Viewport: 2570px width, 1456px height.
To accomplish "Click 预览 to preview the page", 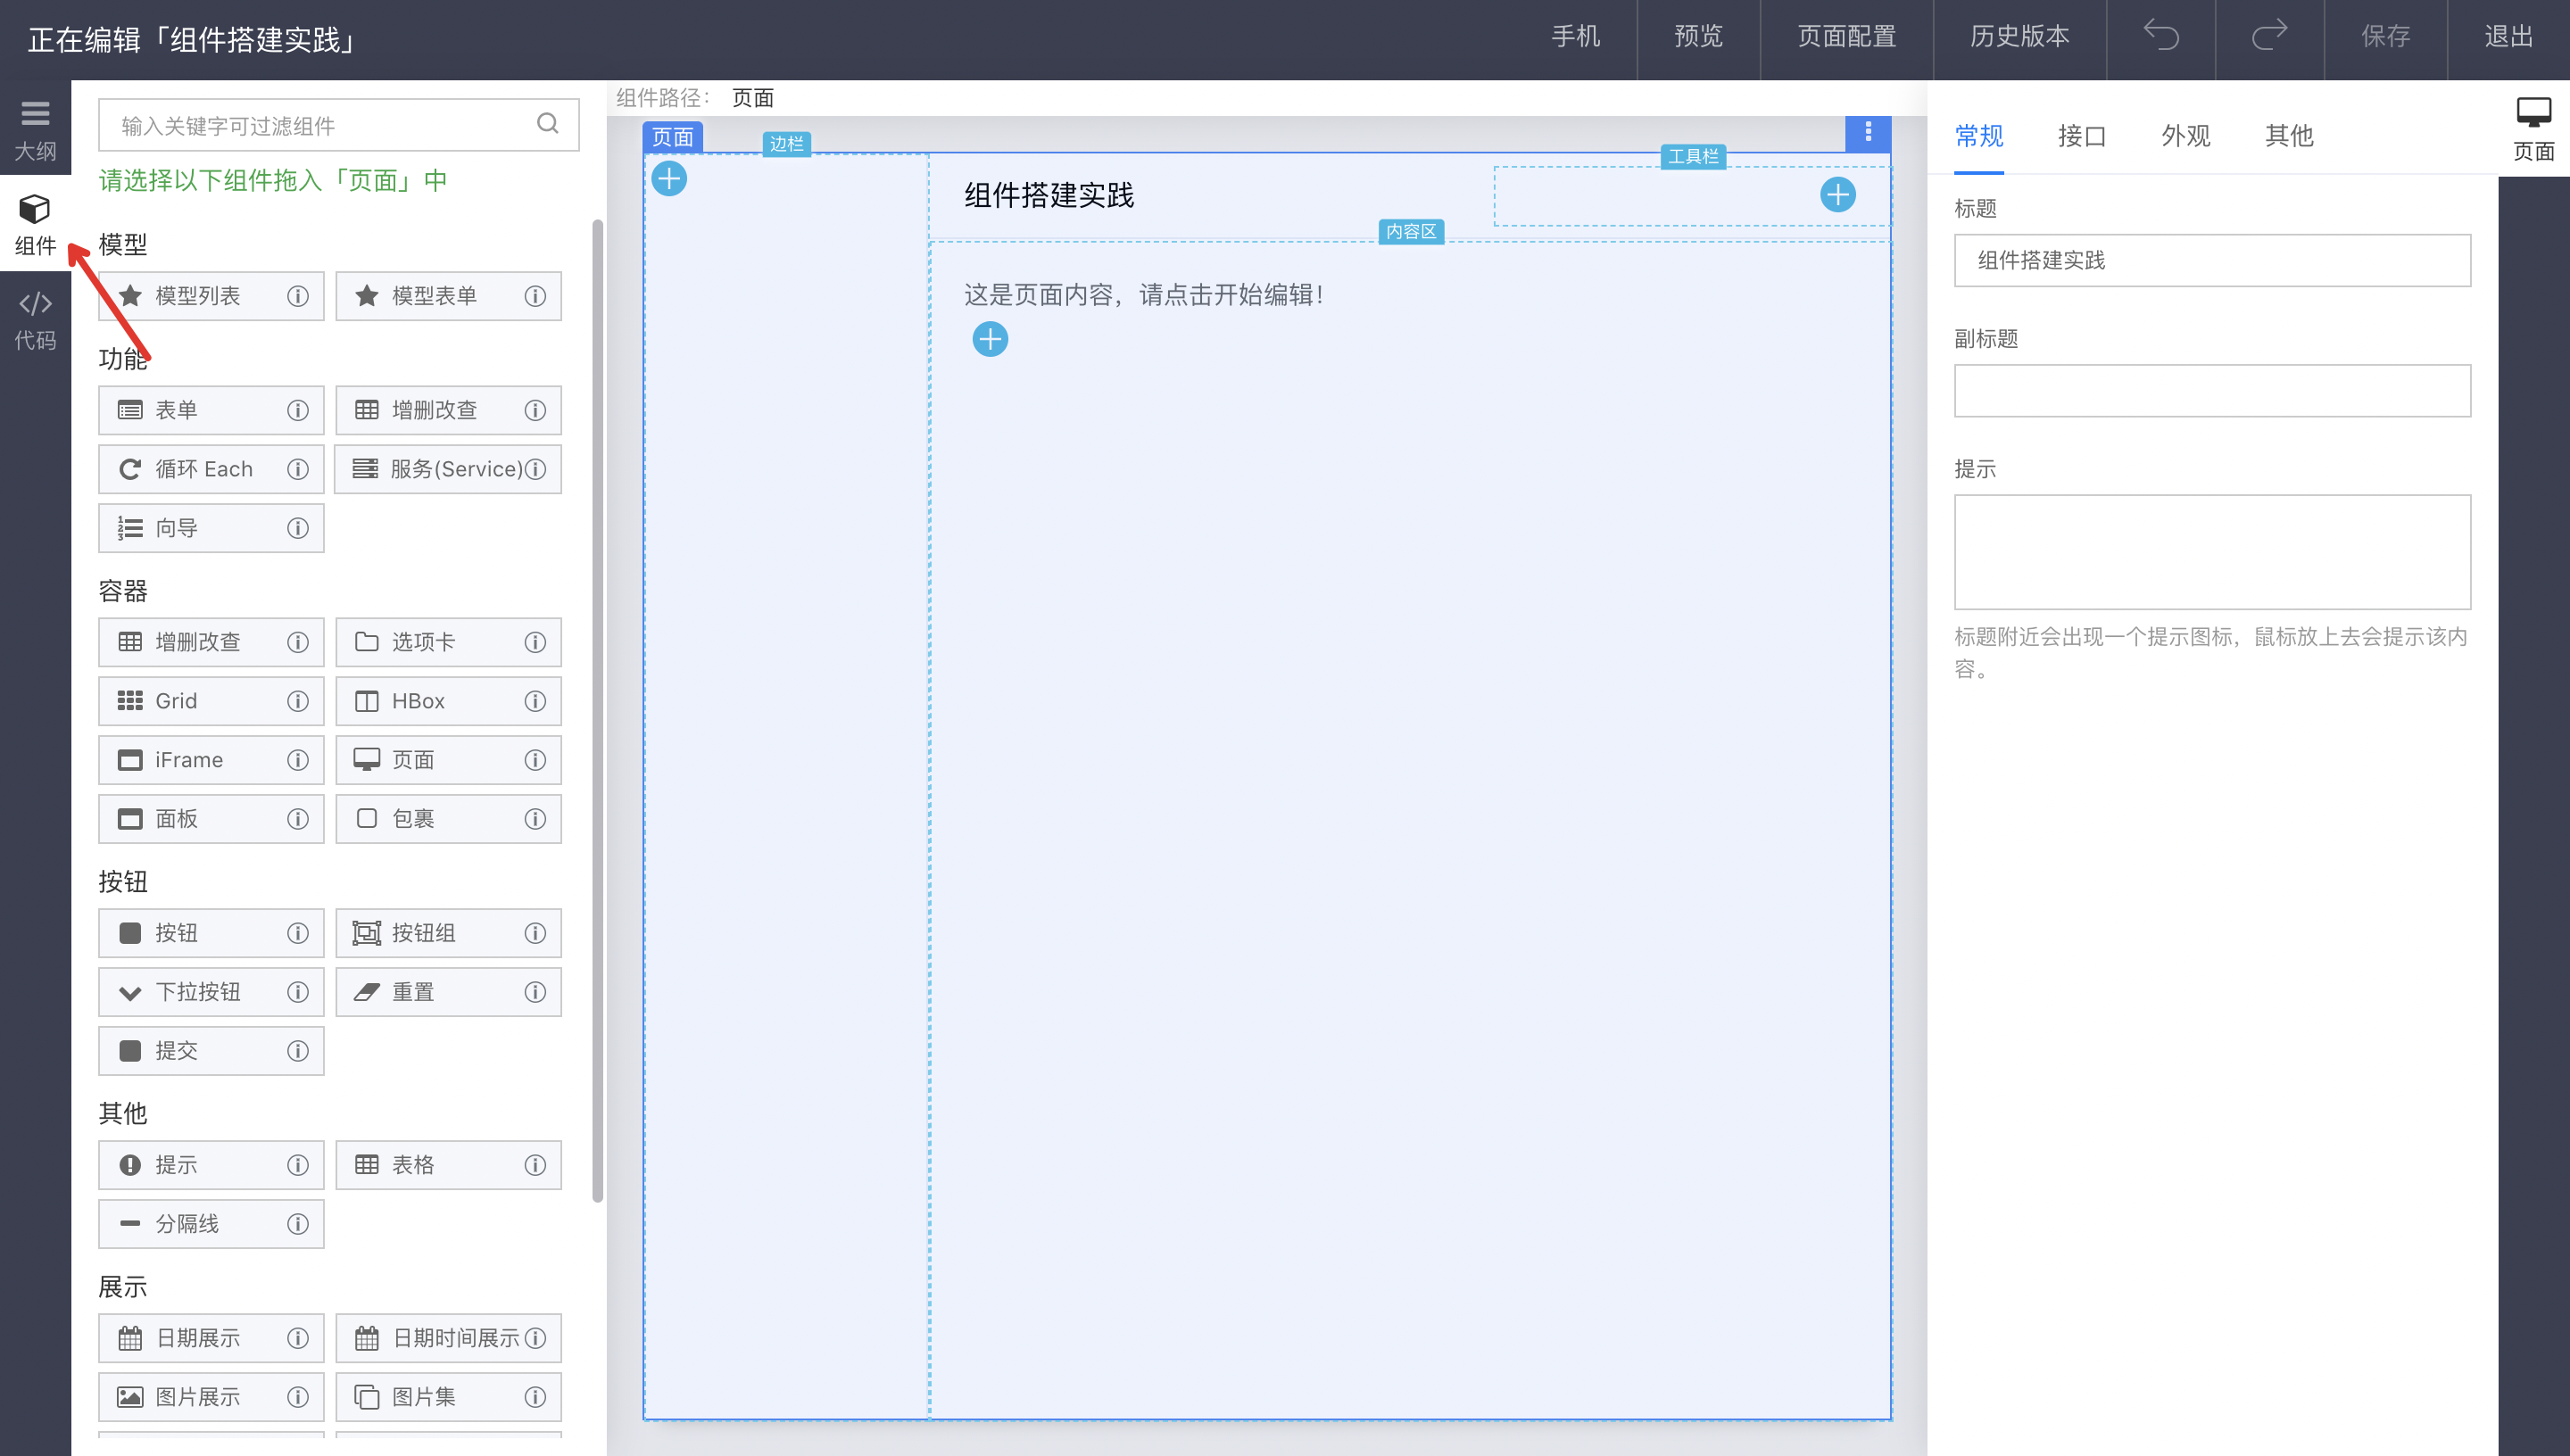I will point(1698,37).
